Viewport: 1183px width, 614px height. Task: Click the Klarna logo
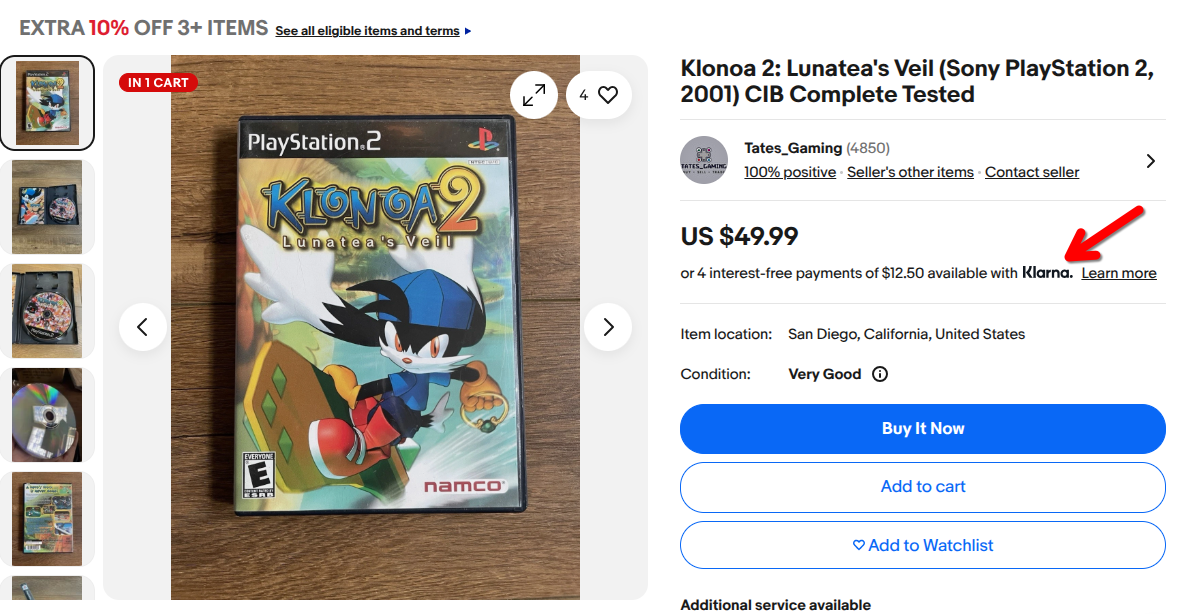pyautogui.click(x=1047, y=273)
